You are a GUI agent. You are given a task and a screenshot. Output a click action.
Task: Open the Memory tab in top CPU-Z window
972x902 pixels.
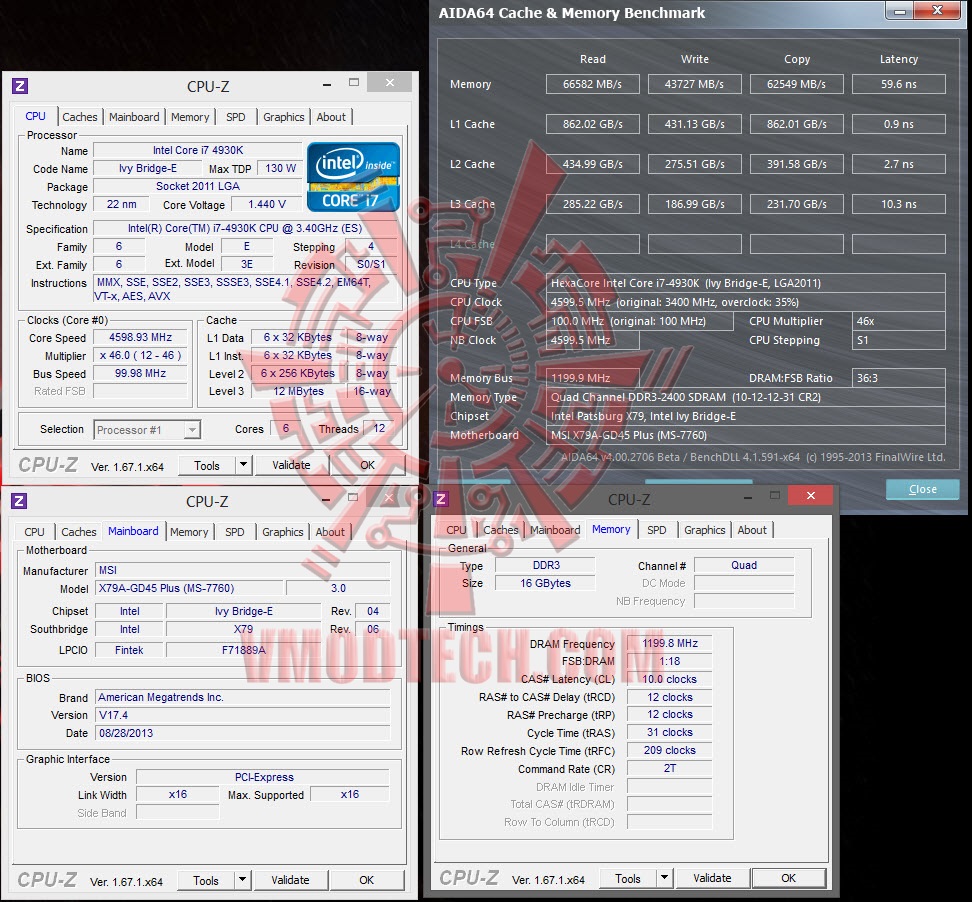(190, 117)
